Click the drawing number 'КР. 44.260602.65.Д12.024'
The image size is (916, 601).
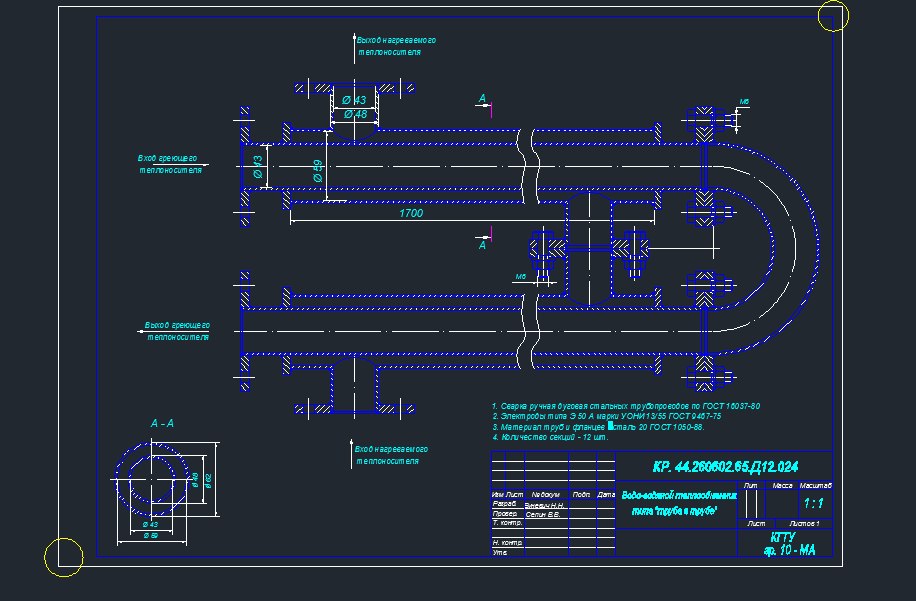[725, 467]
